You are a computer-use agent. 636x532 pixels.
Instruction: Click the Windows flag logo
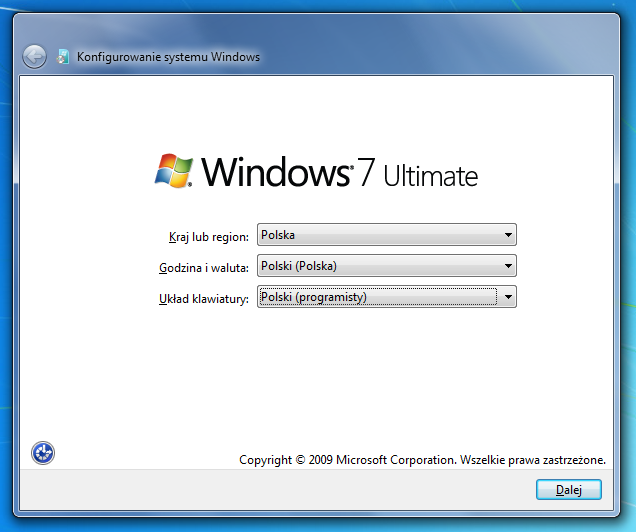(174, 171)
